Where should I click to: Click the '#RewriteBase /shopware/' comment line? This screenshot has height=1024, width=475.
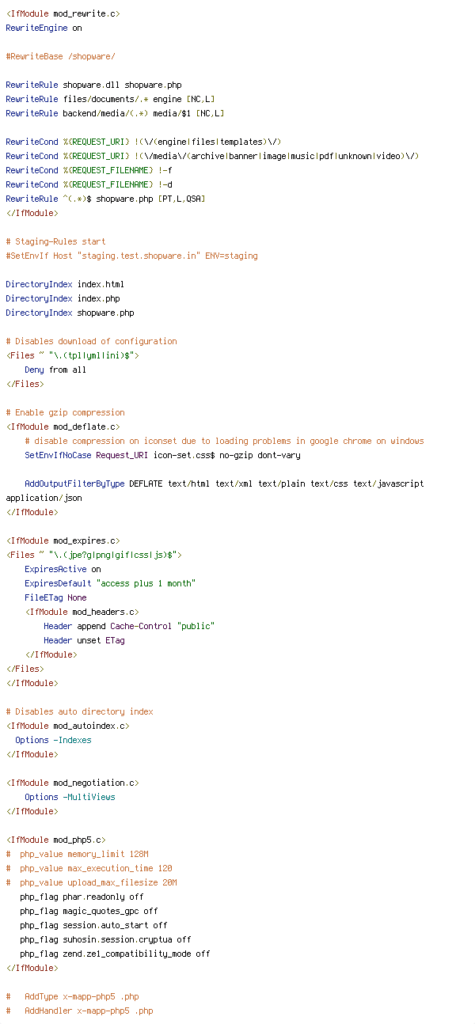point(60,57)
